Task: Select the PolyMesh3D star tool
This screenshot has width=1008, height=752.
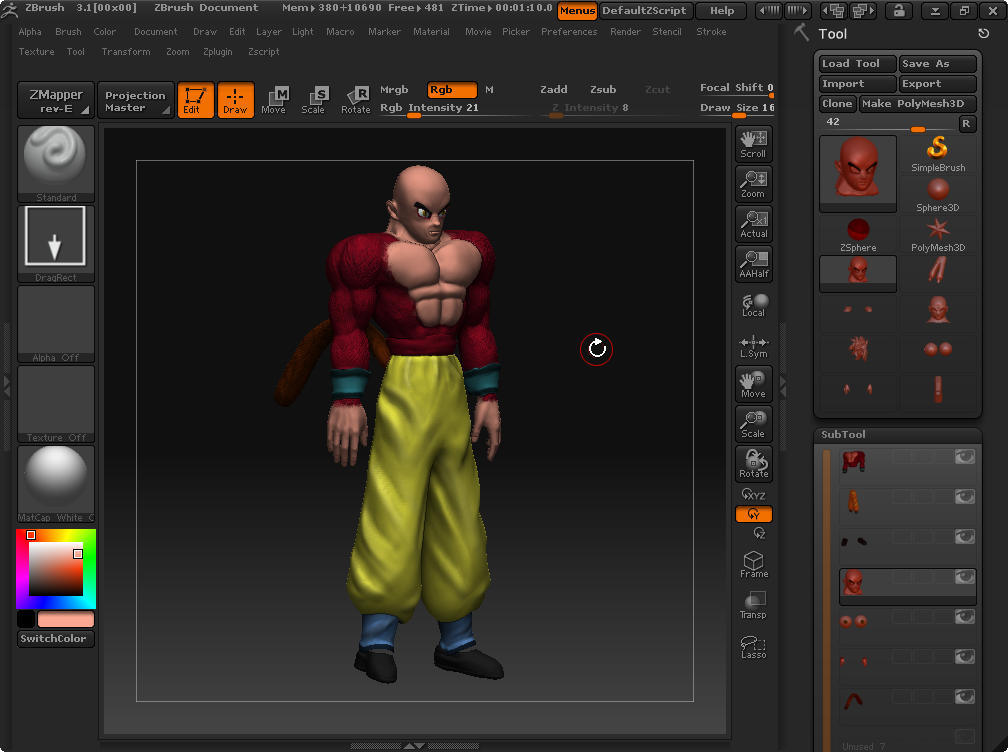Action: coord(938,235)
